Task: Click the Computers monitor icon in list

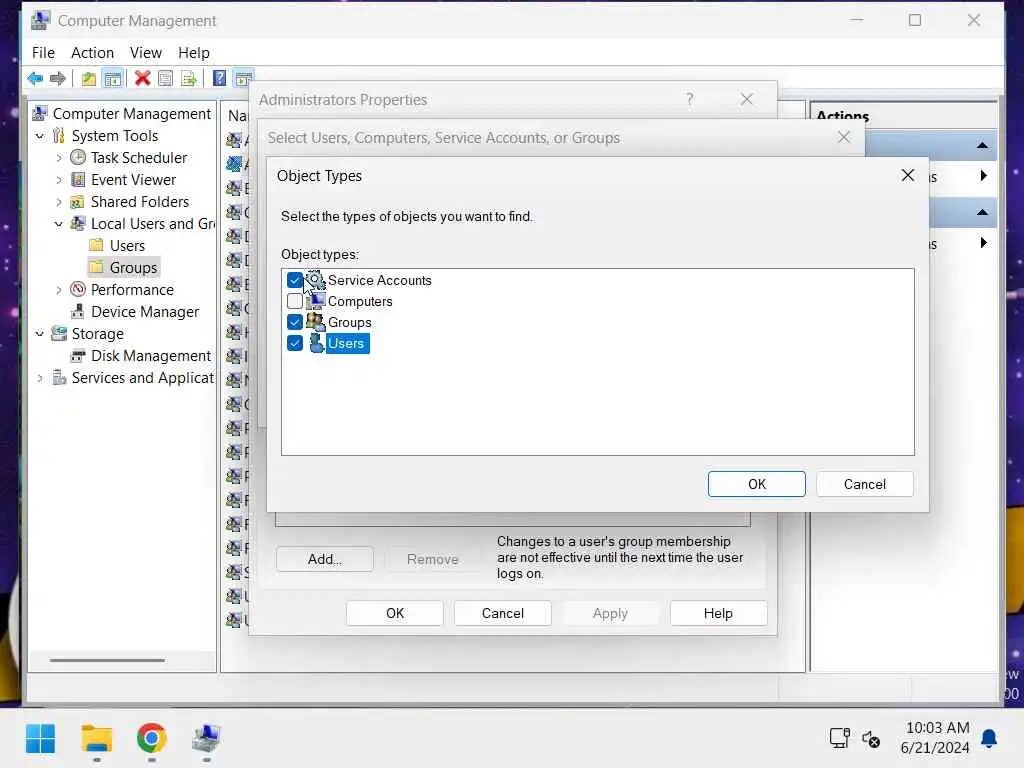Action: pyautogui.click(x=316, y=301)
